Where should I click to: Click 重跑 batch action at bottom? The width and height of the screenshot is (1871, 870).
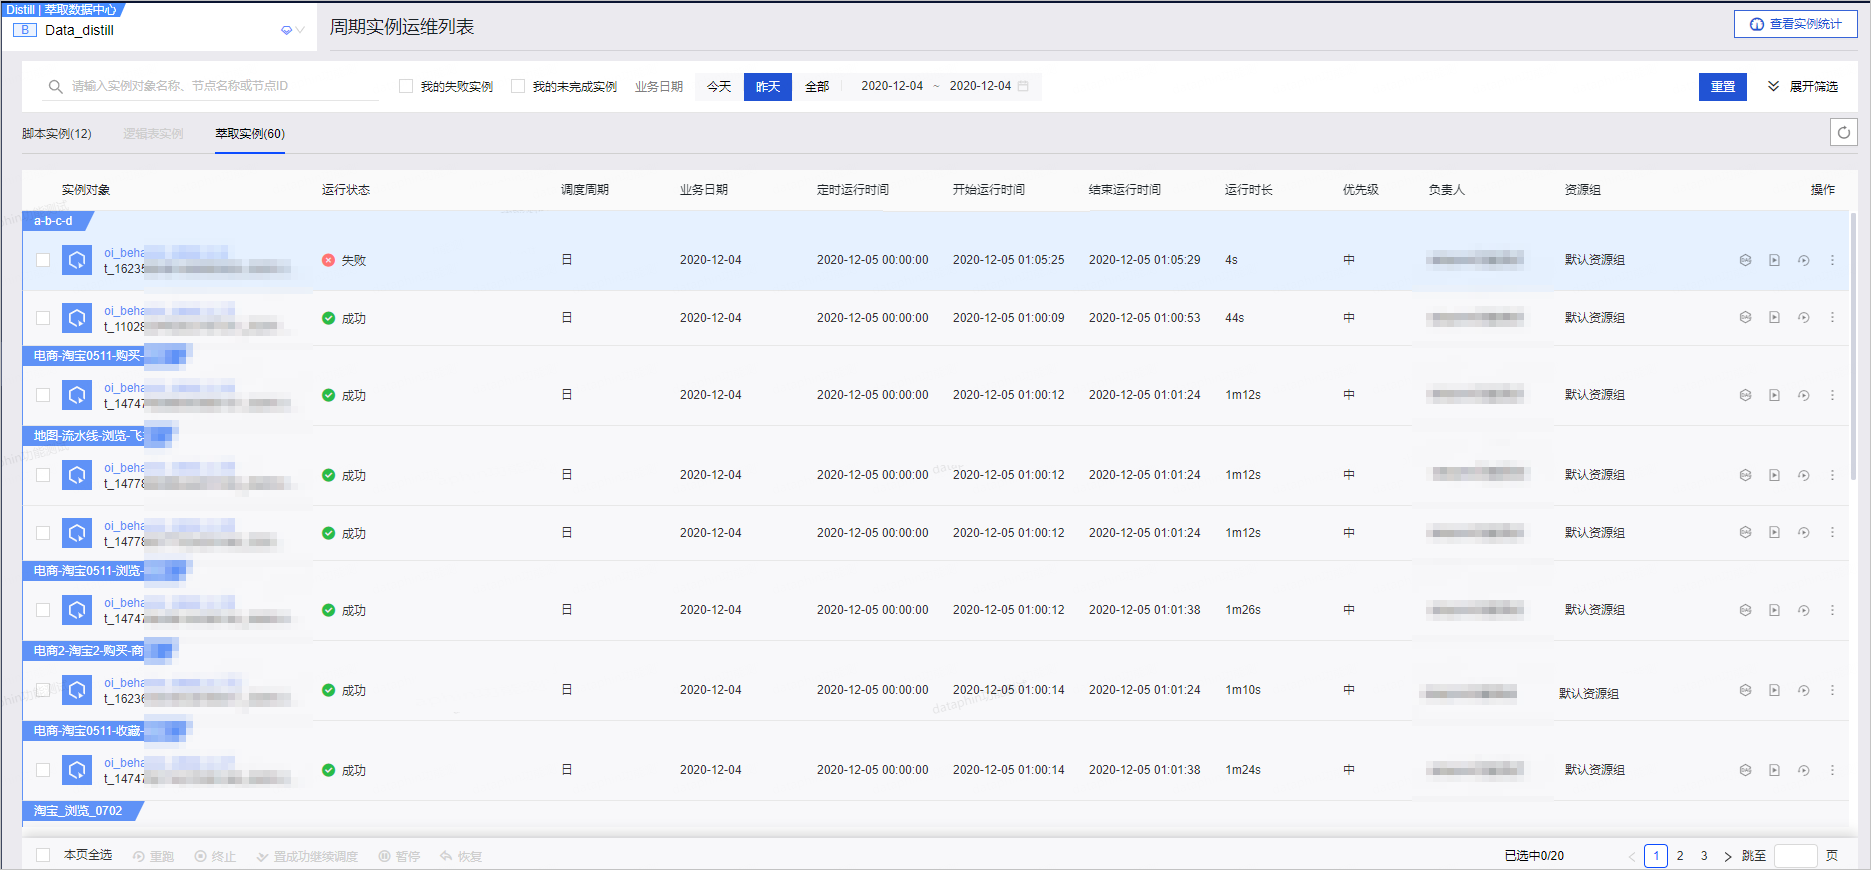tap(153, 857)
